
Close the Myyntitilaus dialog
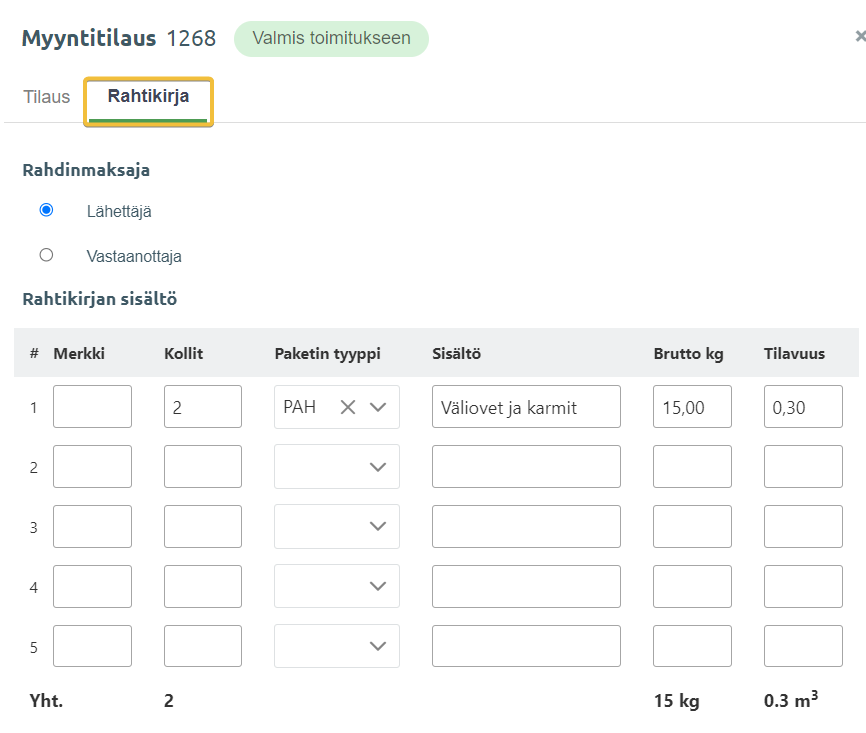point(860,38)
